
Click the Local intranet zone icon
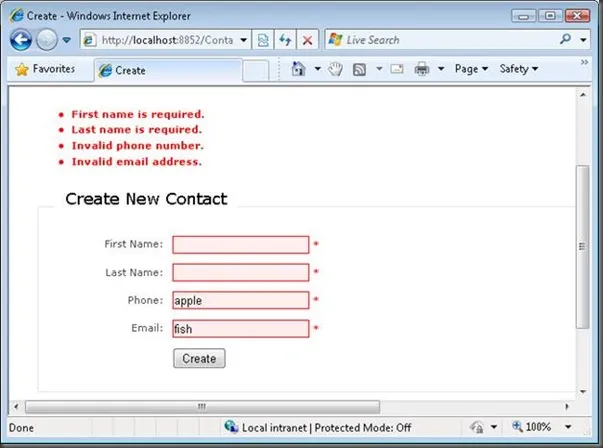pyautogui.click(x=231, y=426)
